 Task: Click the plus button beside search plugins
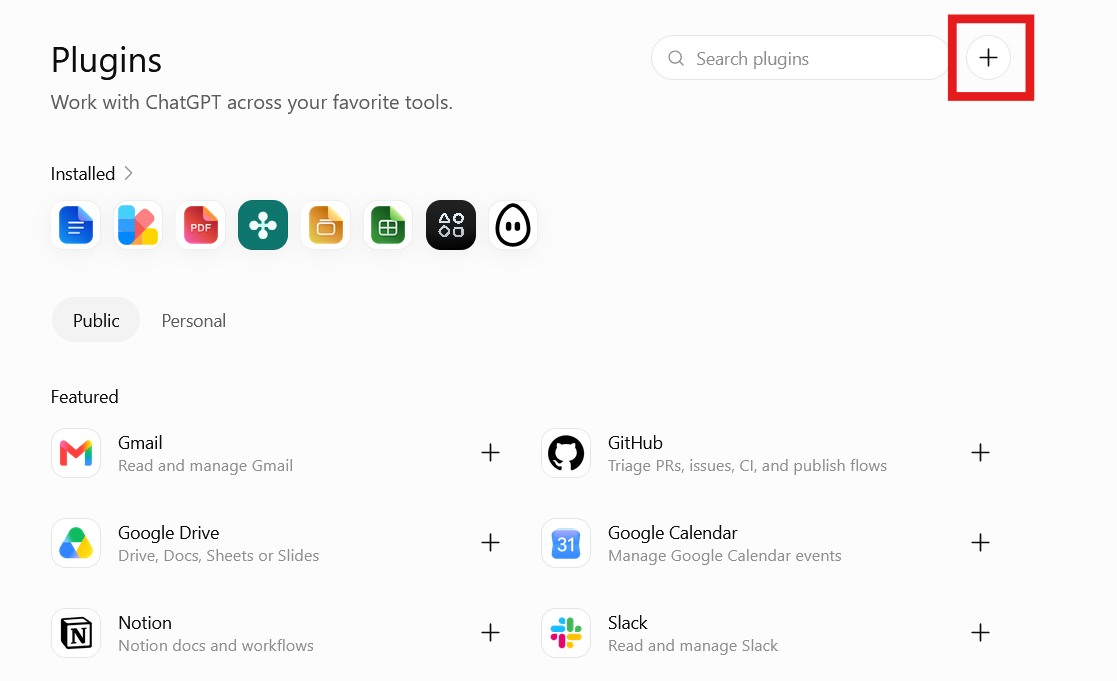pos(988,58)
